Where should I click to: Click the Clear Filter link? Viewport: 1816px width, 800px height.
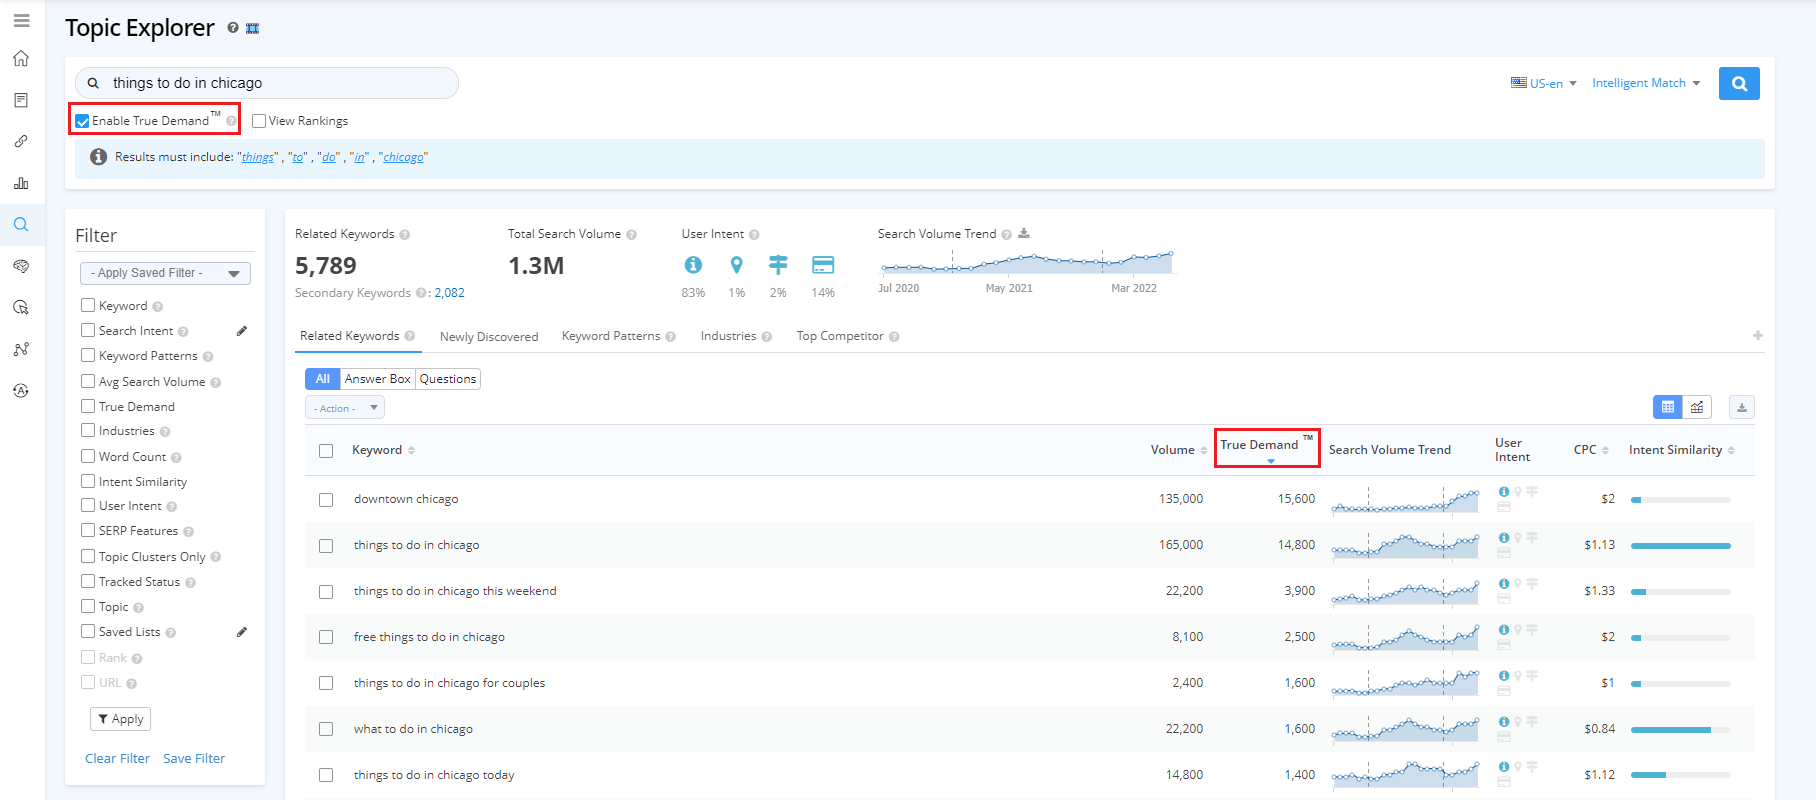tap(117, 759)
